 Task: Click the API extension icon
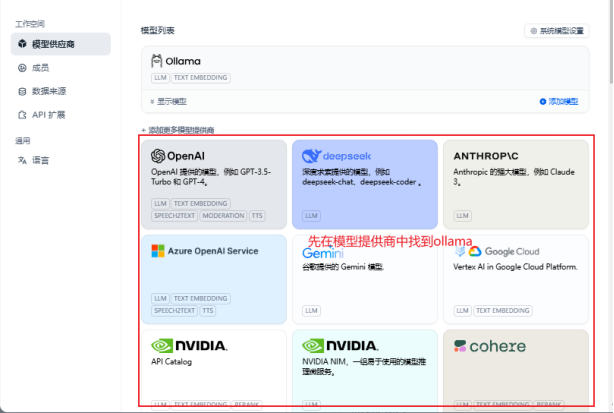click(22, 115)
